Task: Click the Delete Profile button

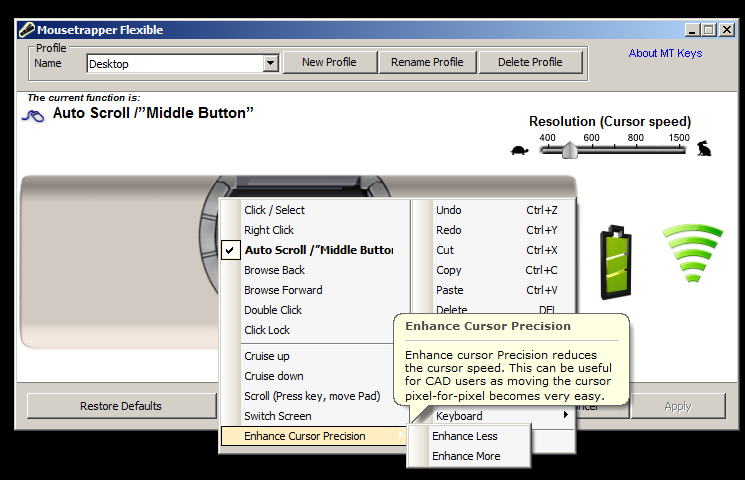Action: click(x=530, y=62)
